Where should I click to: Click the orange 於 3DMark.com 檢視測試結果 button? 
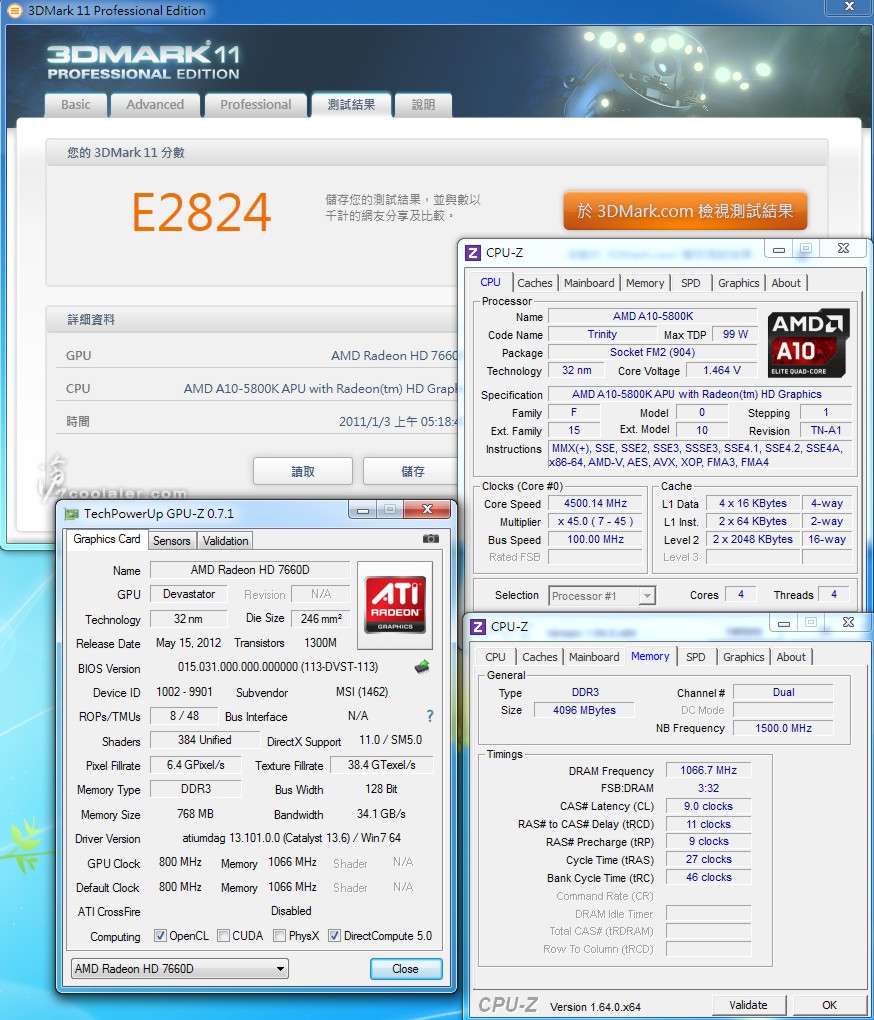pos(685,211)
